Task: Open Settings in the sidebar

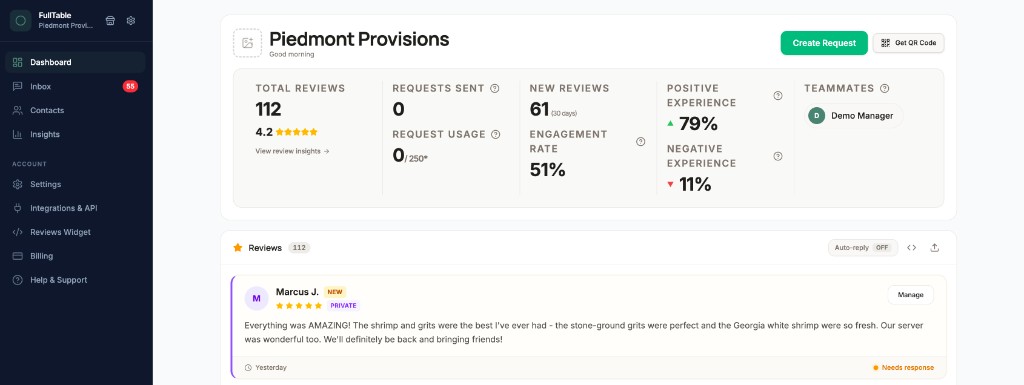Action: coord(75,184)
